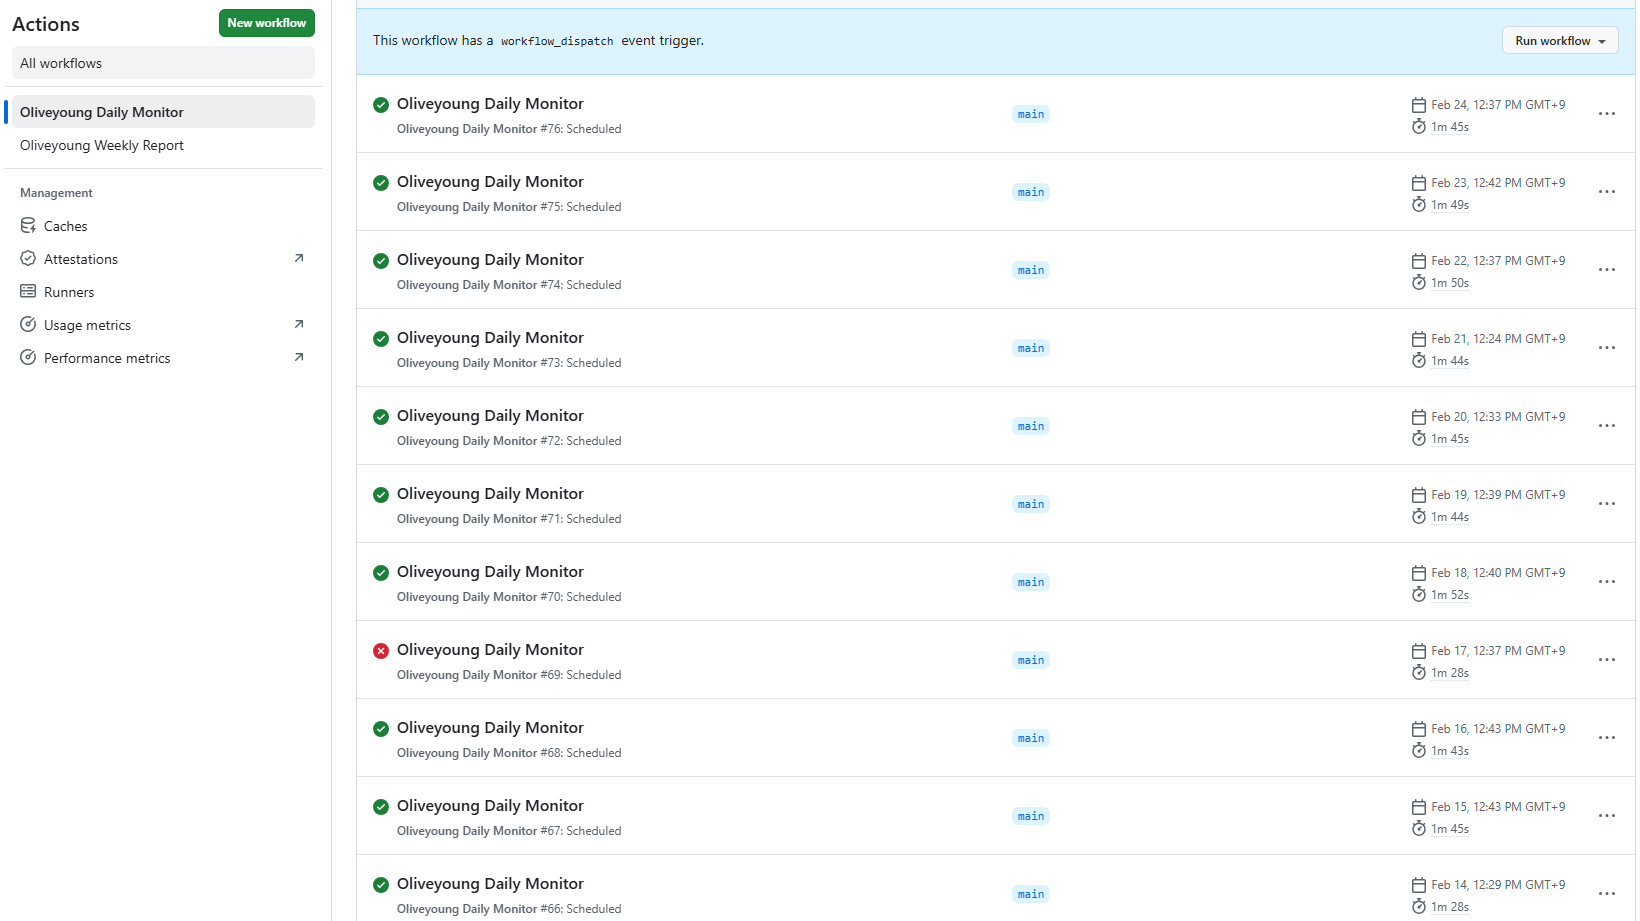Expand the Run workflow dropdown
Screen dimensions: 1640x921
click(1559, 41)
